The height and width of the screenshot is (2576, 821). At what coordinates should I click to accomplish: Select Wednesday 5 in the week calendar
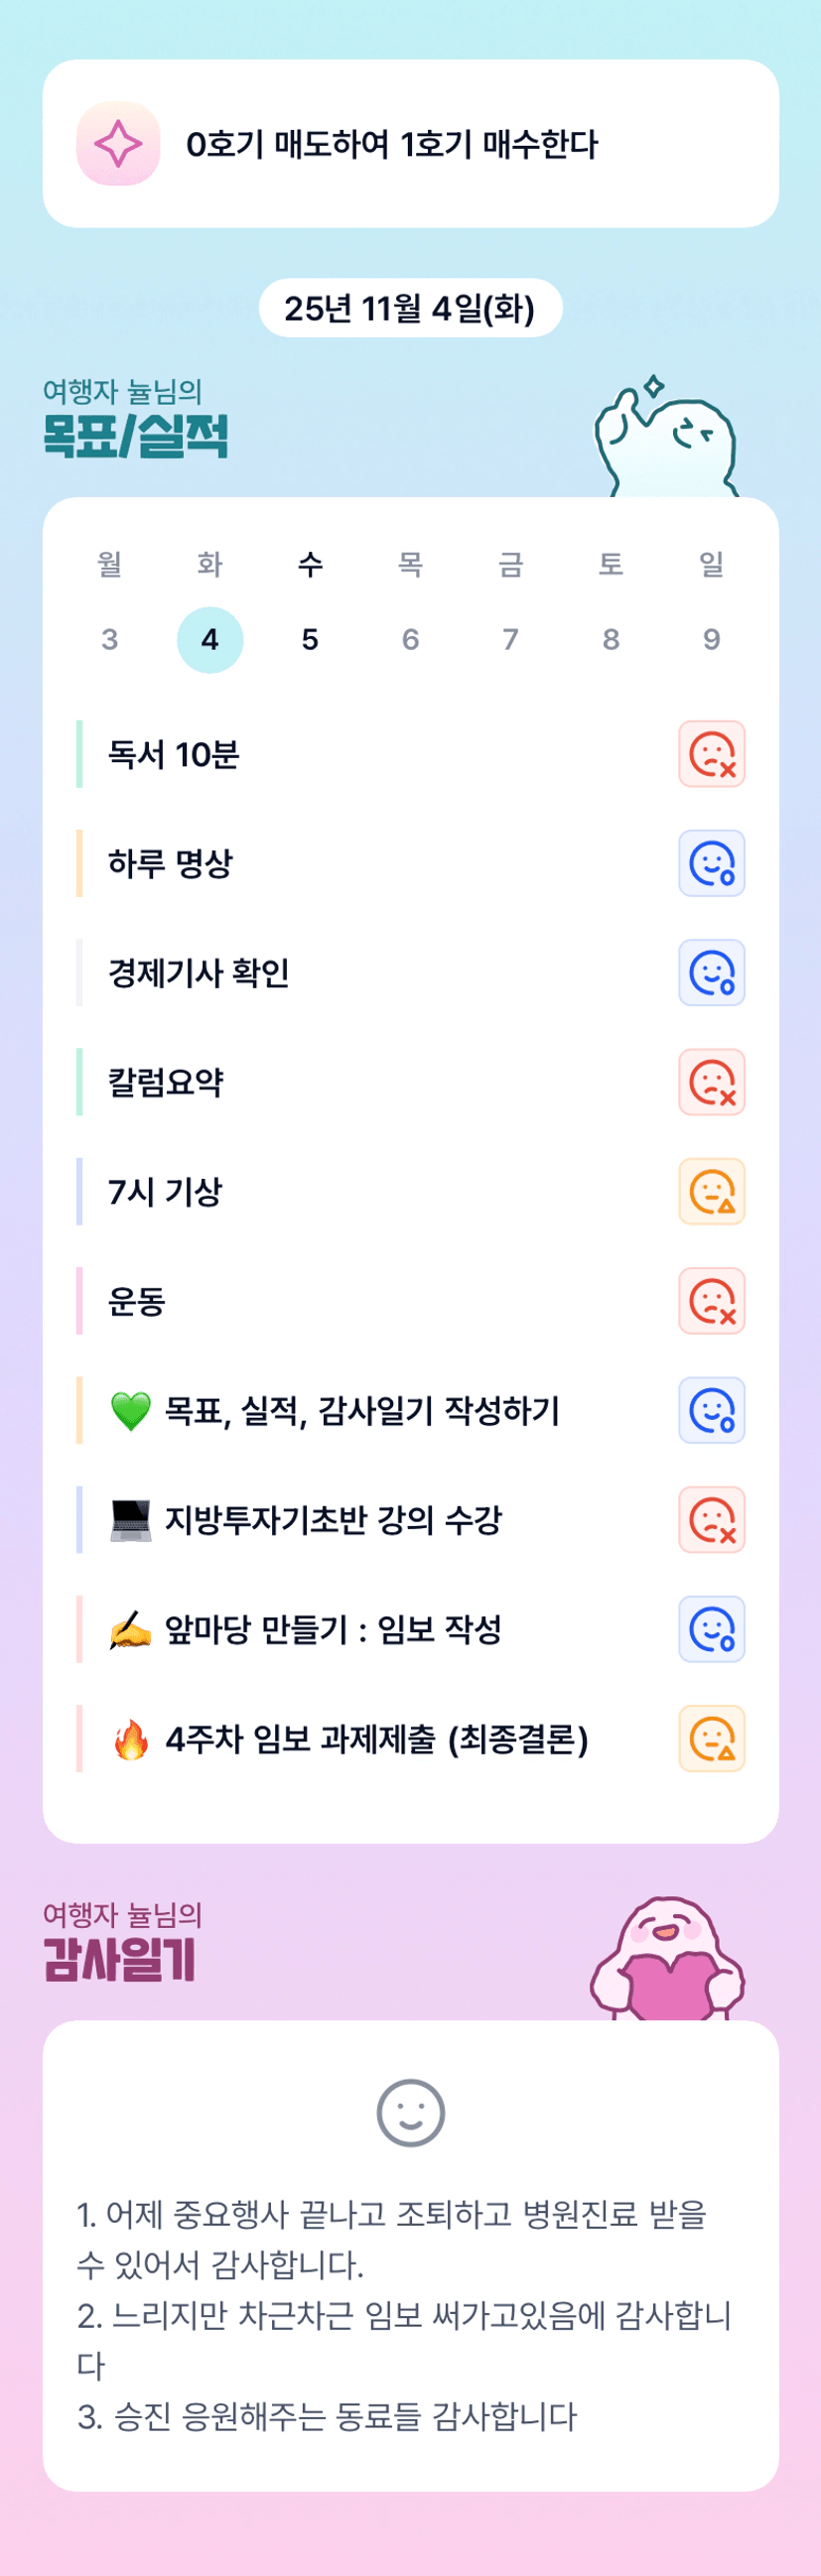click(x=310, y=639)
